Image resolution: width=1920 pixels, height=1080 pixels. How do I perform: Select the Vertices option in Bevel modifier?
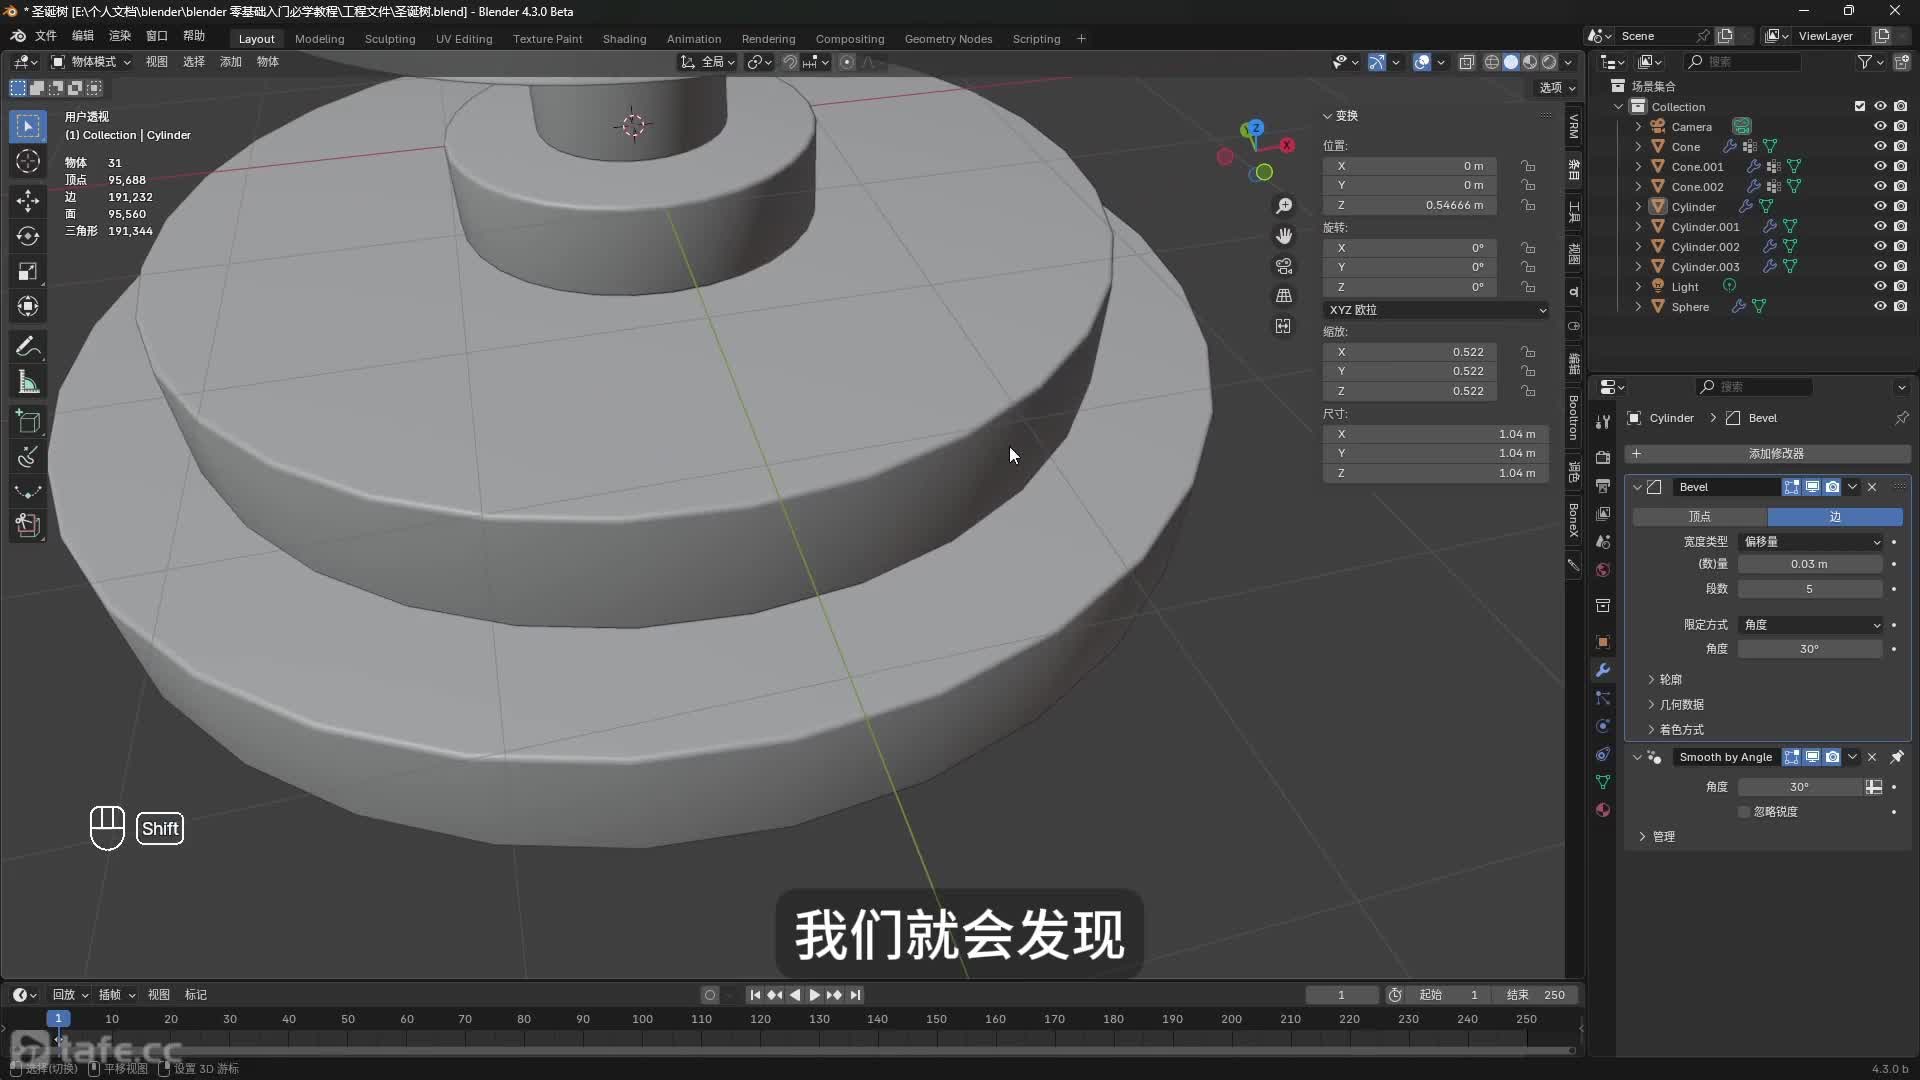point(1699,517)
